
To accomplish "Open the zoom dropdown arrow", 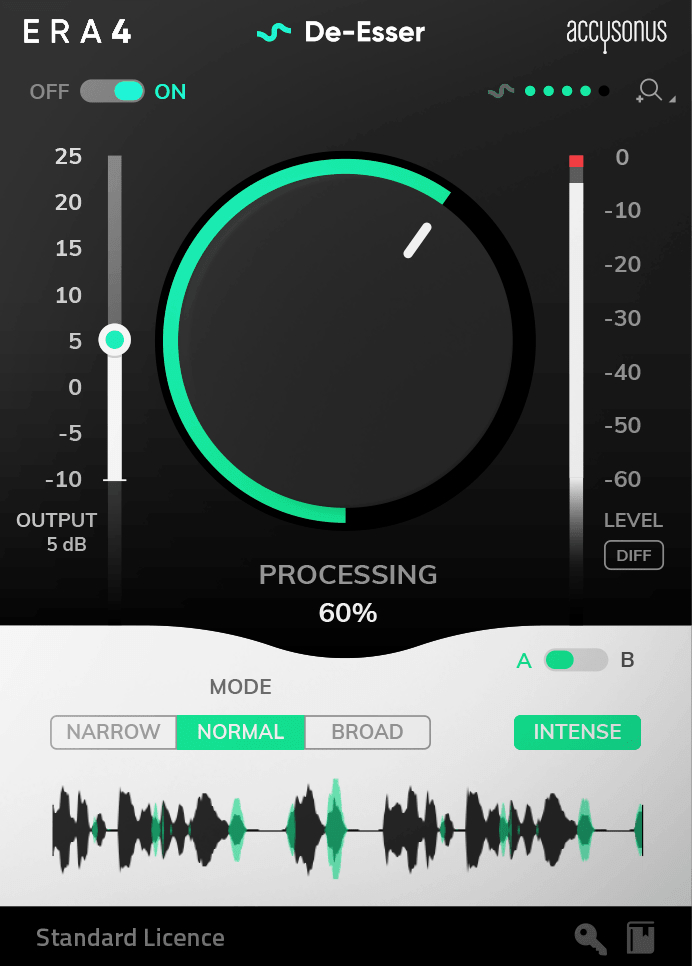I will coord(672,99).
